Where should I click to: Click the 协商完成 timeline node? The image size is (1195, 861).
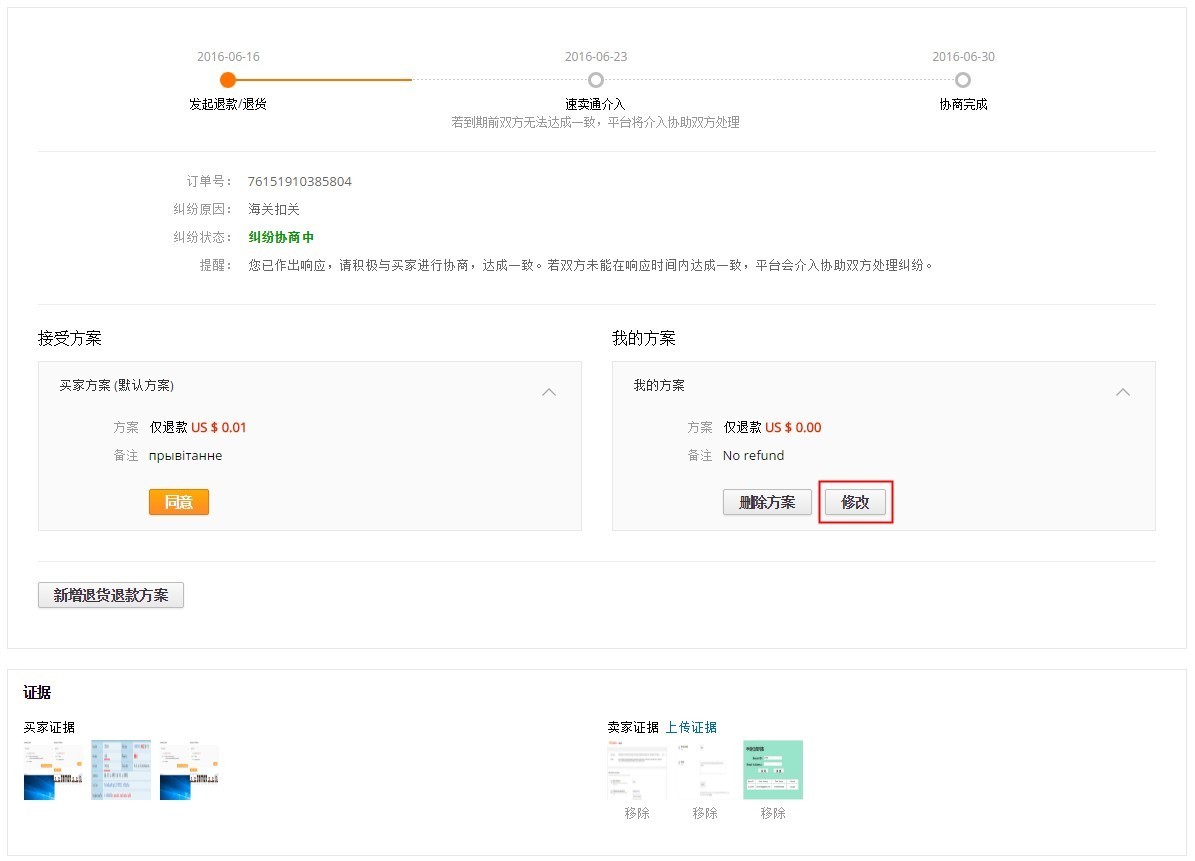tap(962, 79)
